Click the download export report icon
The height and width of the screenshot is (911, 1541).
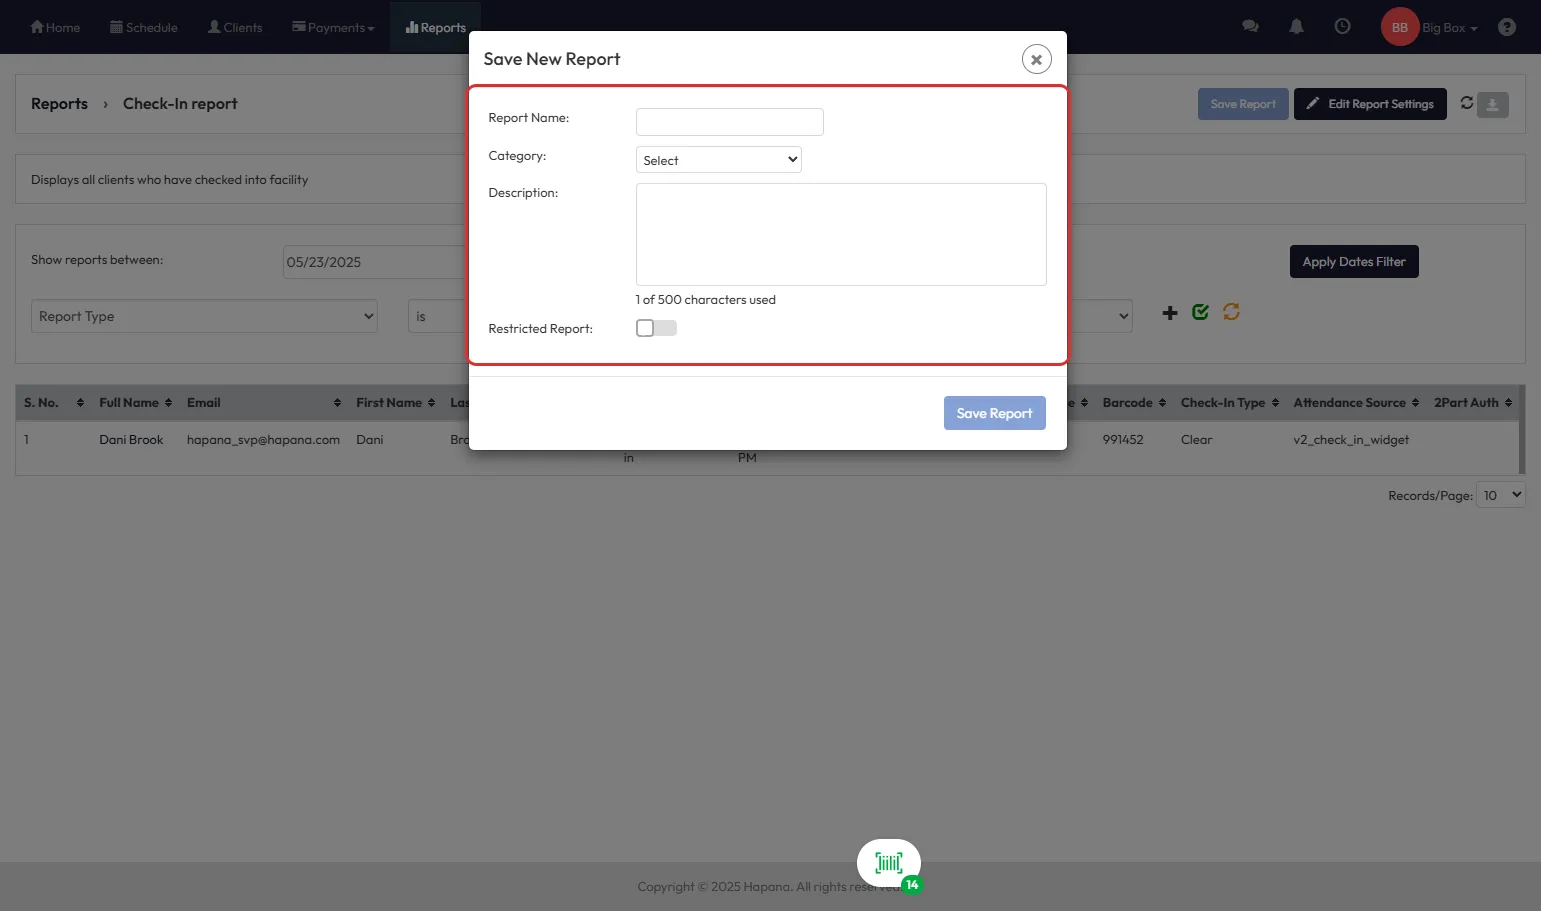tap(1493, 104)
